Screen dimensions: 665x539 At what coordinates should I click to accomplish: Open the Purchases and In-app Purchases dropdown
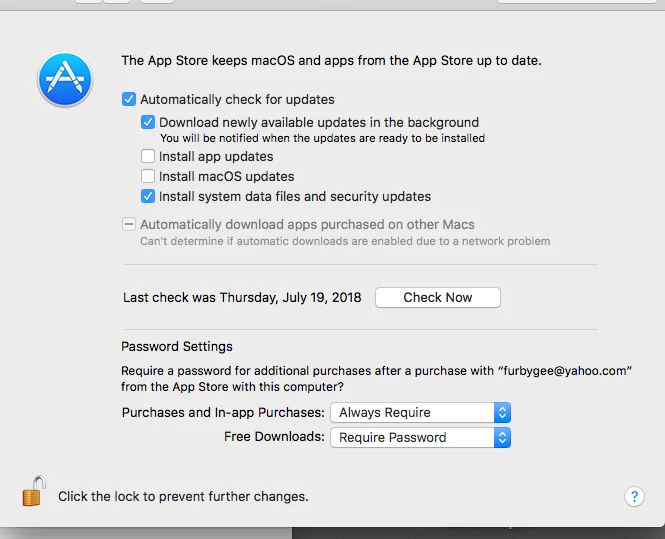pos(420,412)
